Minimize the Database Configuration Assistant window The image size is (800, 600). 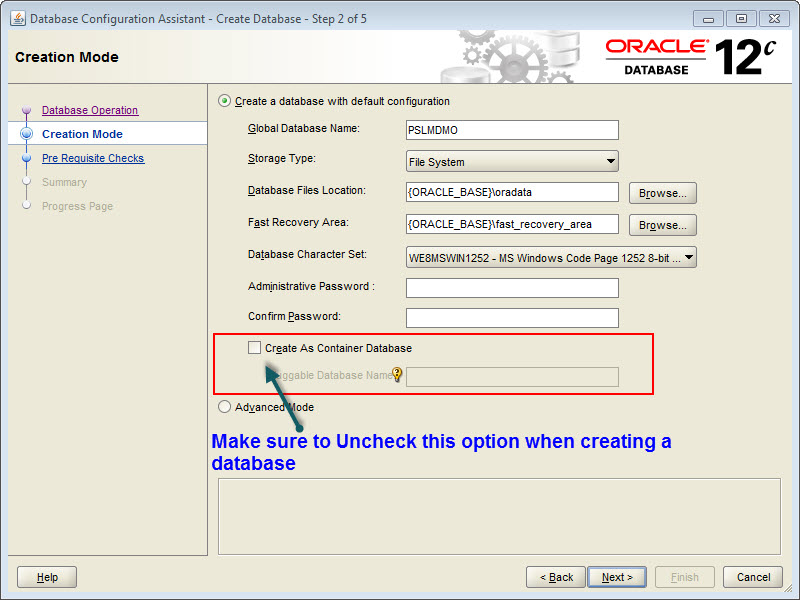[x=708, y=19]
